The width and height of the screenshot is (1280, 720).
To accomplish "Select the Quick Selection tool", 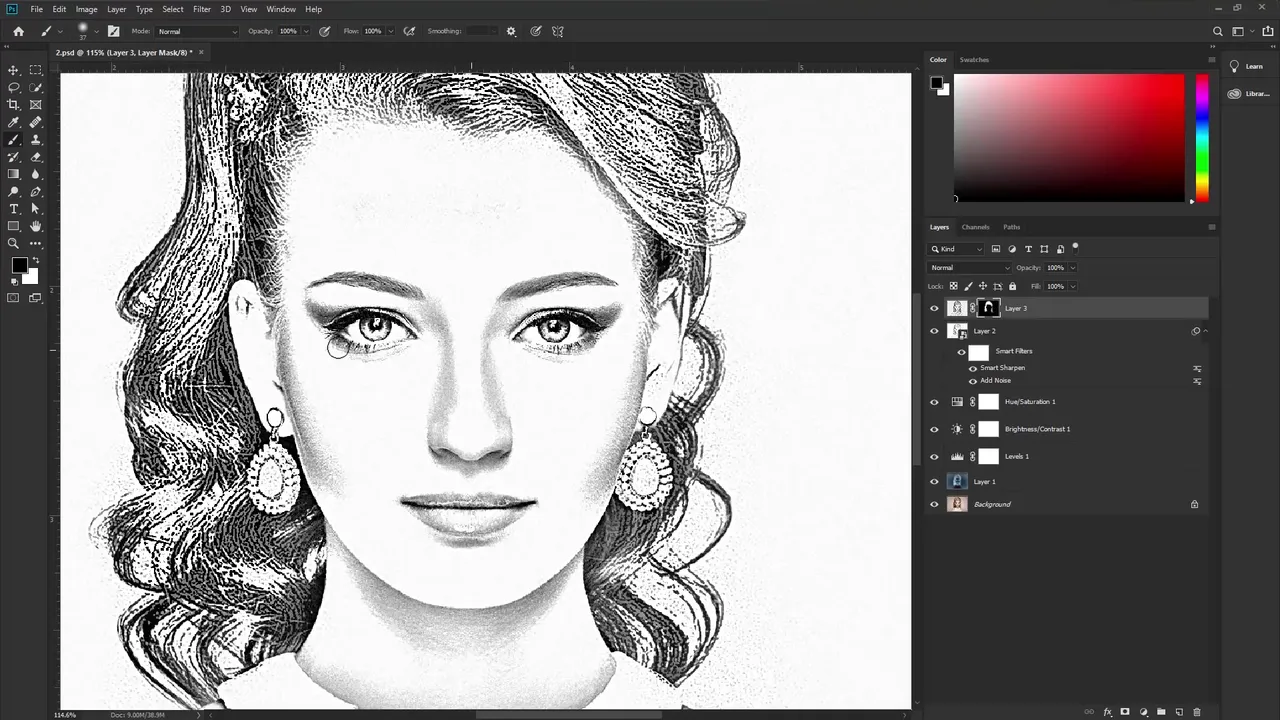I will 36,87.
